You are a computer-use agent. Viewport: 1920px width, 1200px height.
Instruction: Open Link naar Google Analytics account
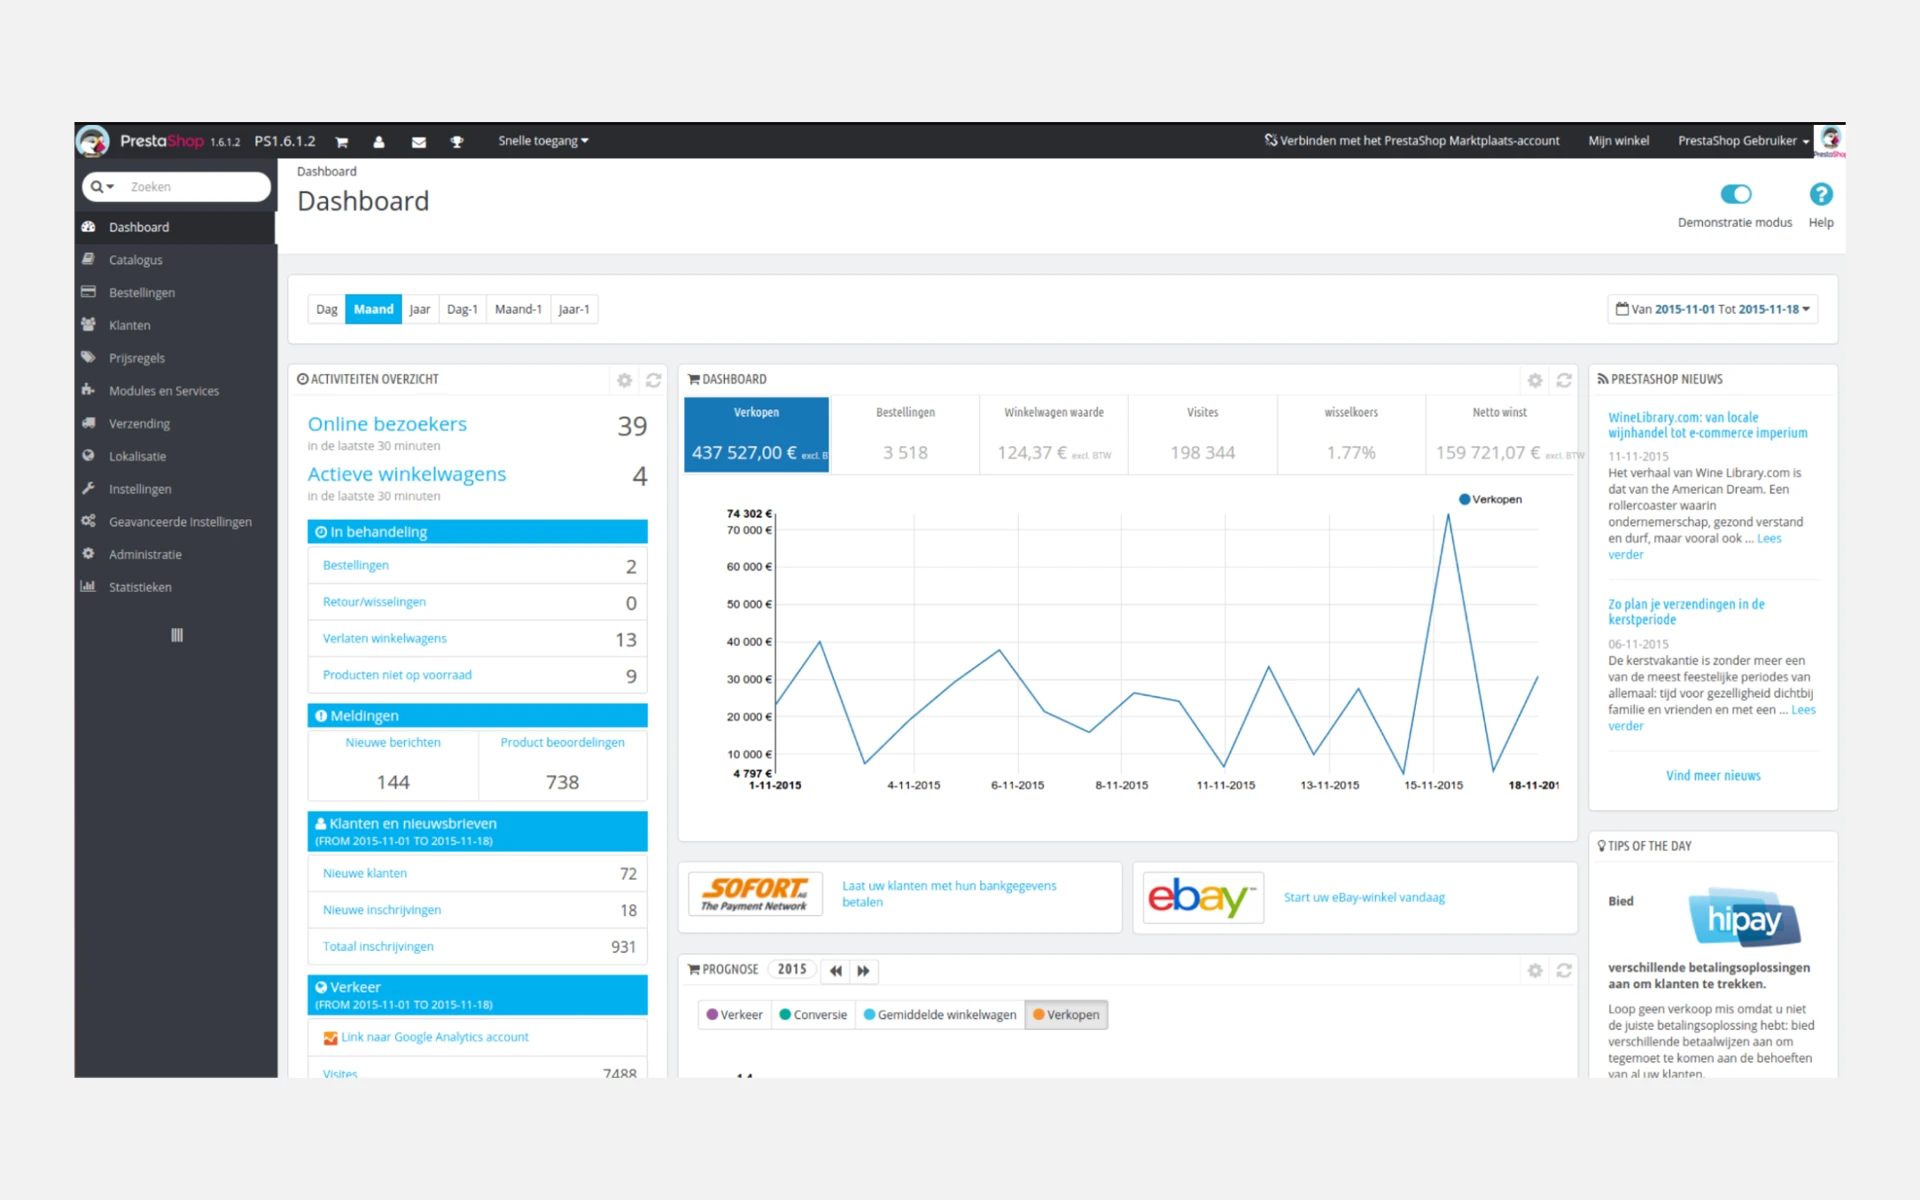[x=434, y=1037]
